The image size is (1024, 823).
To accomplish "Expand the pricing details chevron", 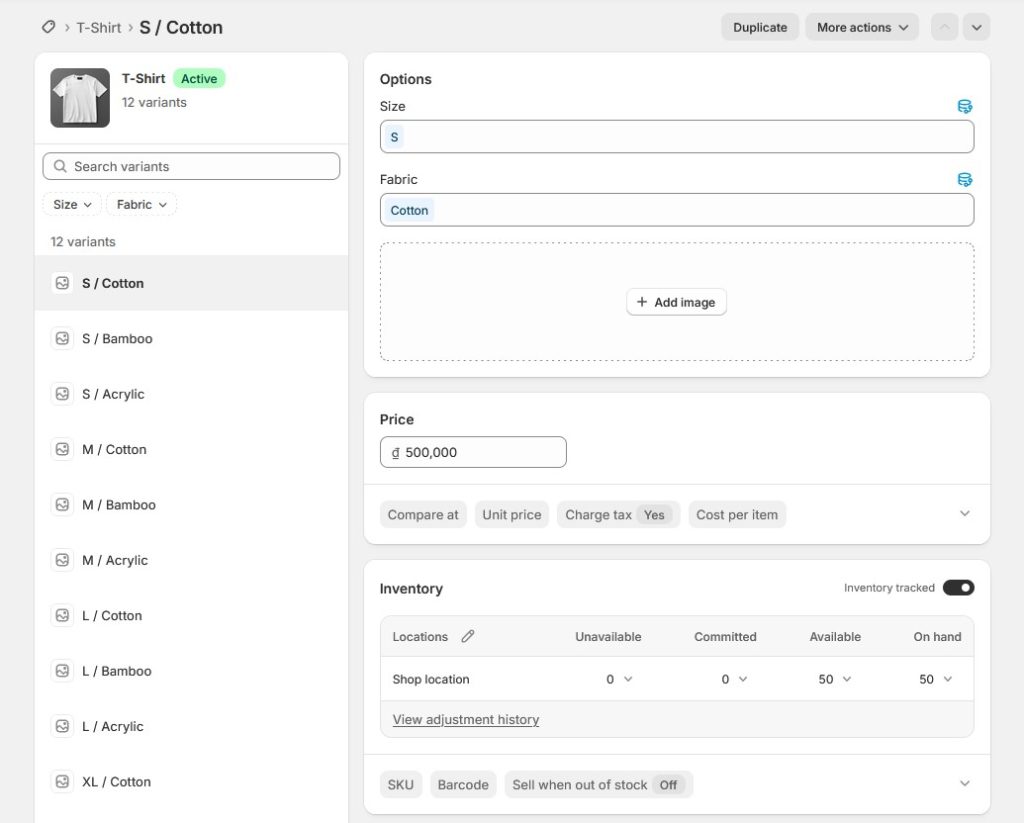I will tap(964, 514).
